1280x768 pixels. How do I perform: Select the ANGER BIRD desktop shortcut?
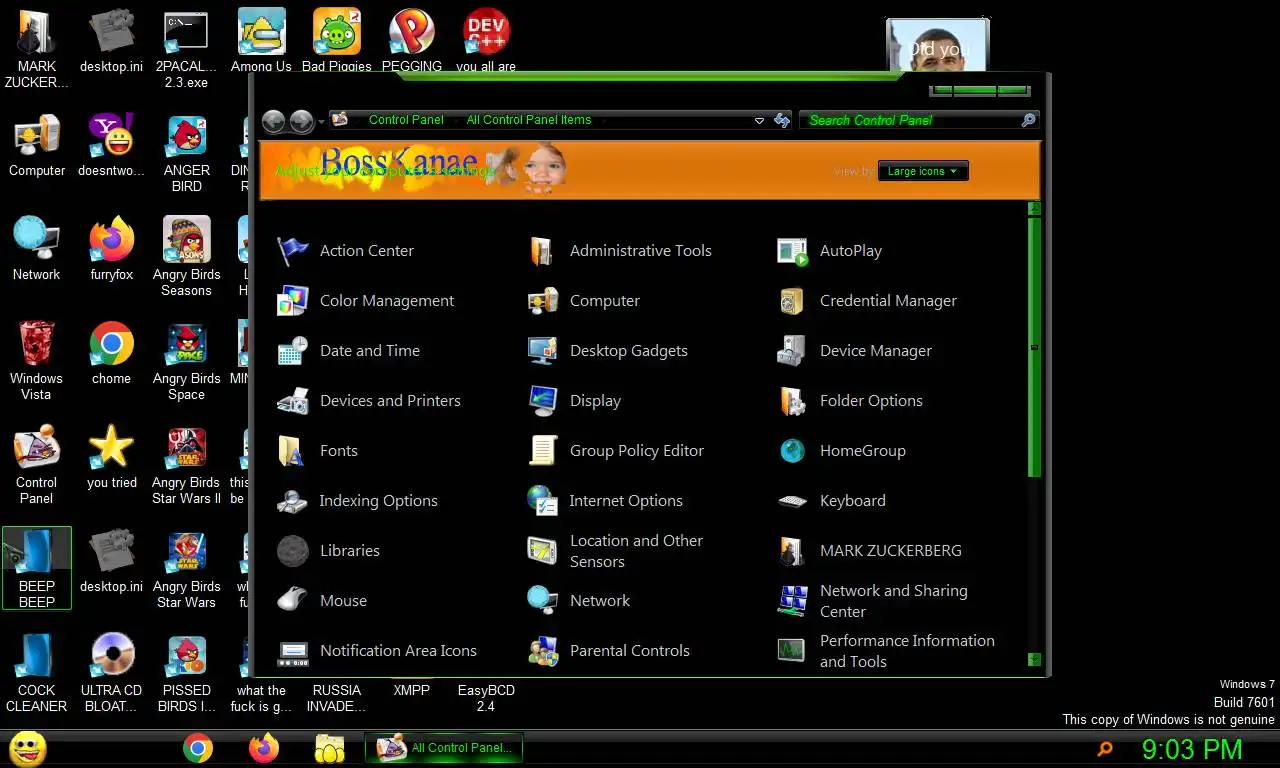(186, 152)
